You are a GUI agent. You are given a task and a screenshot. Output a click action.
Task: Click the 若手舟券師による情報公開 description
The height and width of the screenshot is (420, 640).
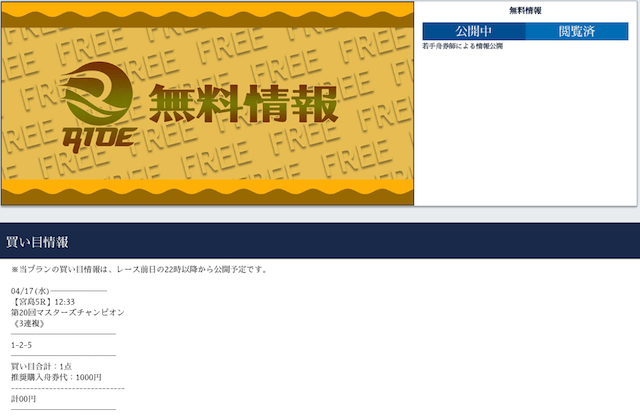coord(462,46)
